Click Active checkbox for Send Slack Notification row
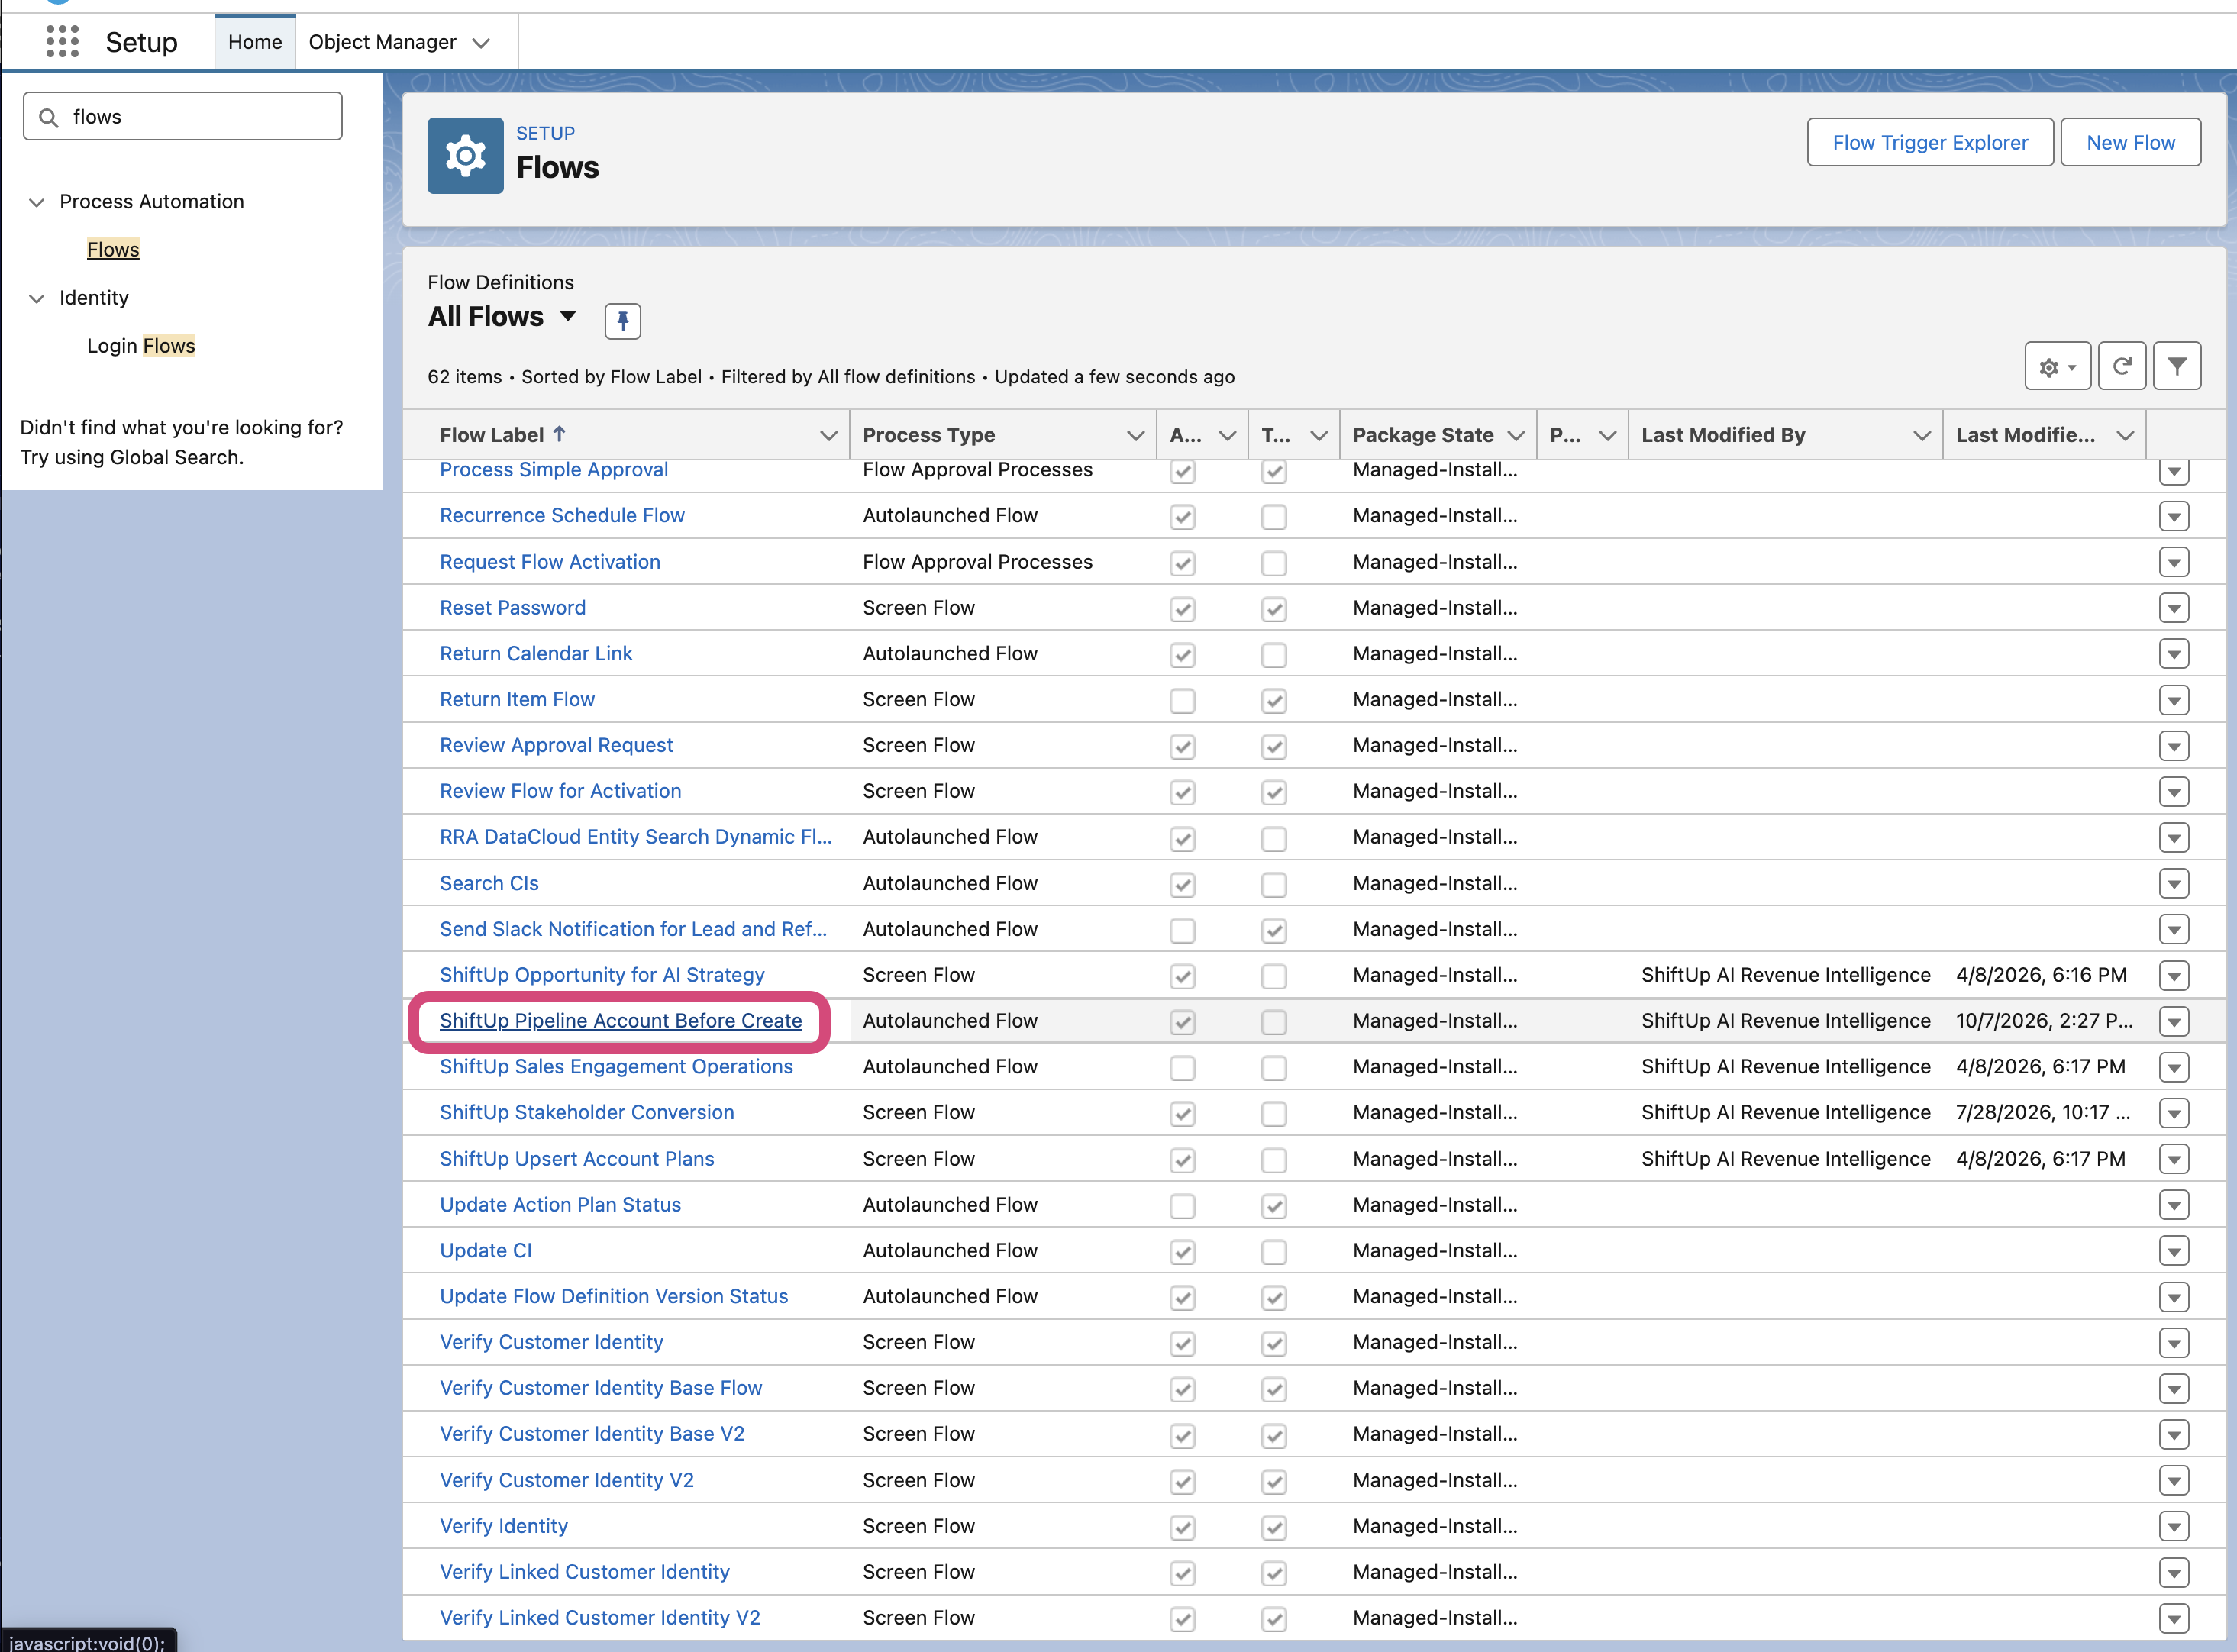The width and height of the screenshot is (2237, 1652). (1182, 931)
